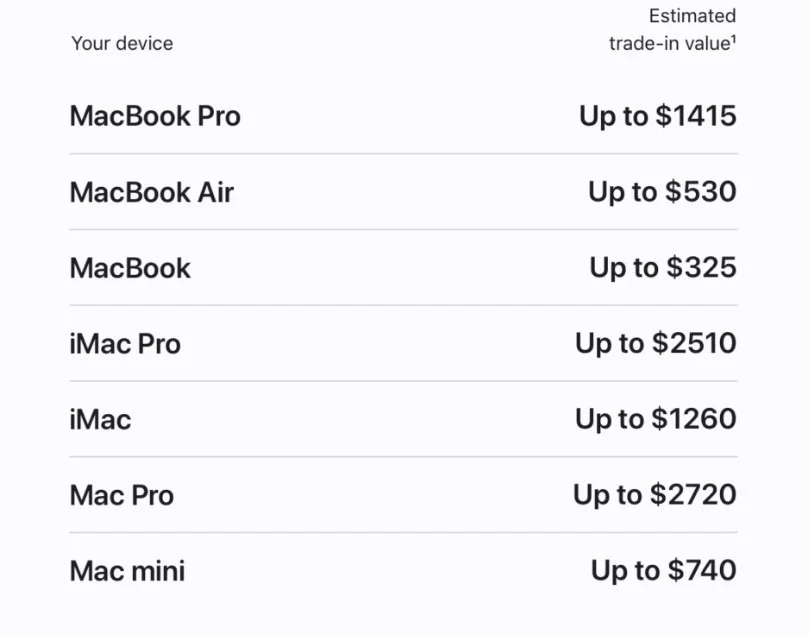Click the word Estimated in header
Image resolution: width=810 pixels, height=636 pixels.
point(692,16)
